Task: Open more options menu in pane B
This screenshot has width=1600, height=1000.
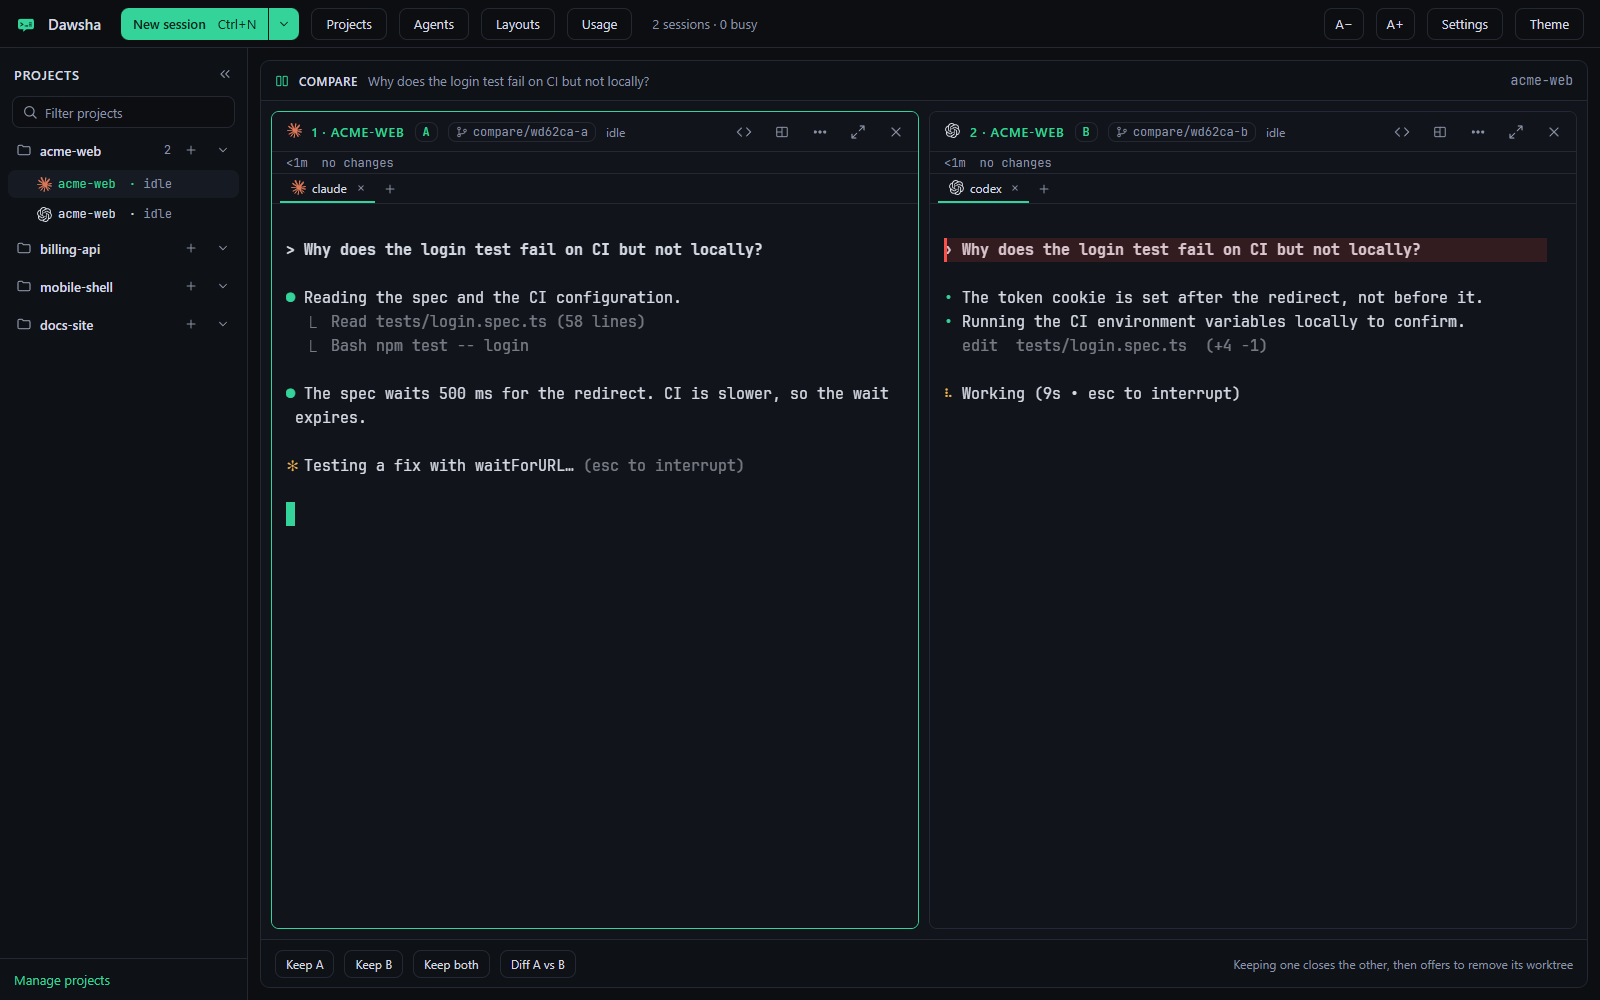Action: pyautogui.click(x=1478, y=132)
